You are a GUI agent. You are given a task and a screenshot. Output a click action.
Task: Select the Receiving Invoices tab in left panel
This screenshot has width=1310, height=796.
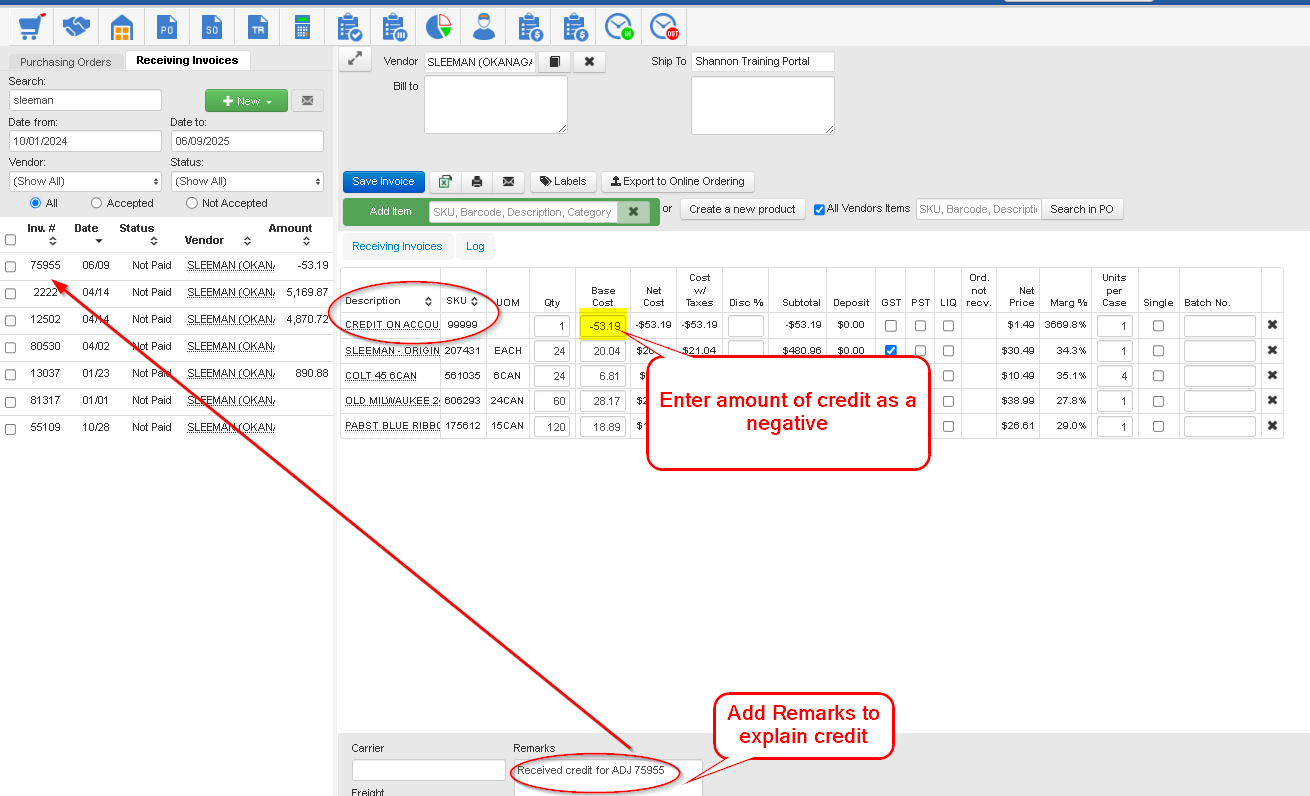pyautogui.click(x=187, y=60)
